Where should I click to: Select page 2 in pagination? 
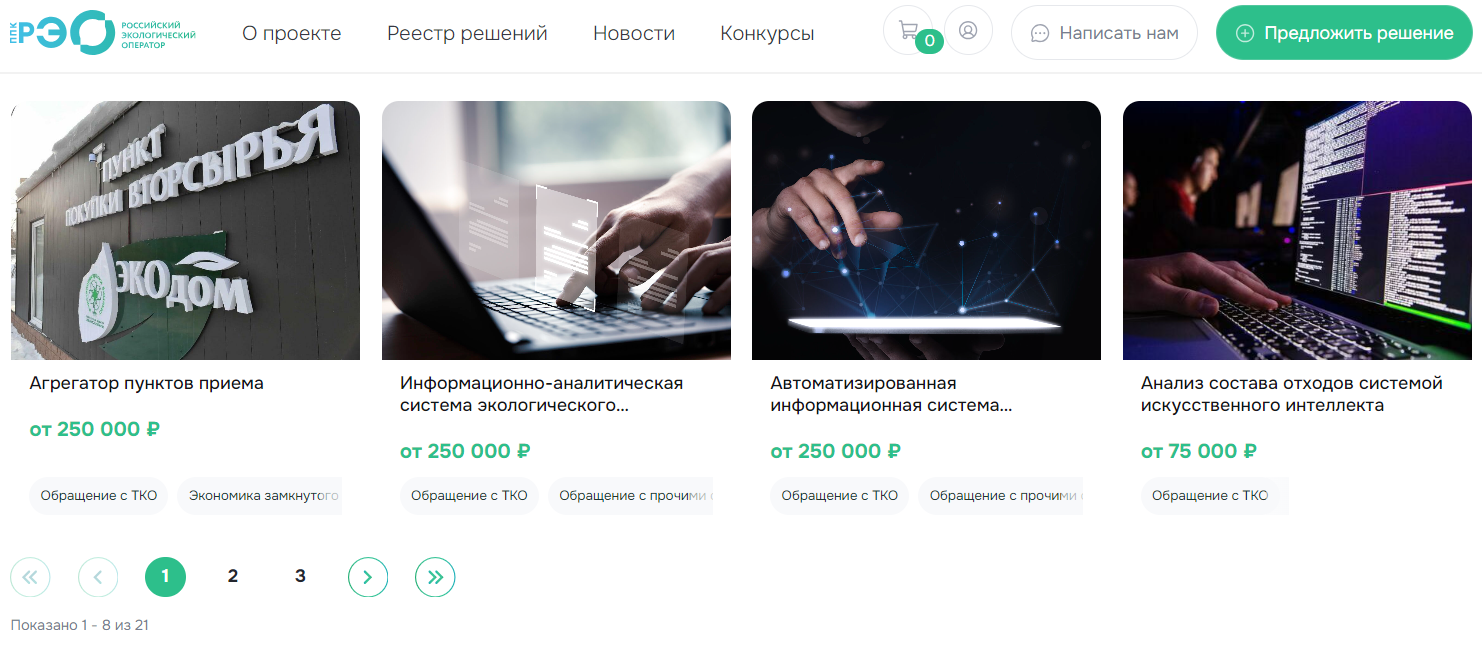[233, 577]
